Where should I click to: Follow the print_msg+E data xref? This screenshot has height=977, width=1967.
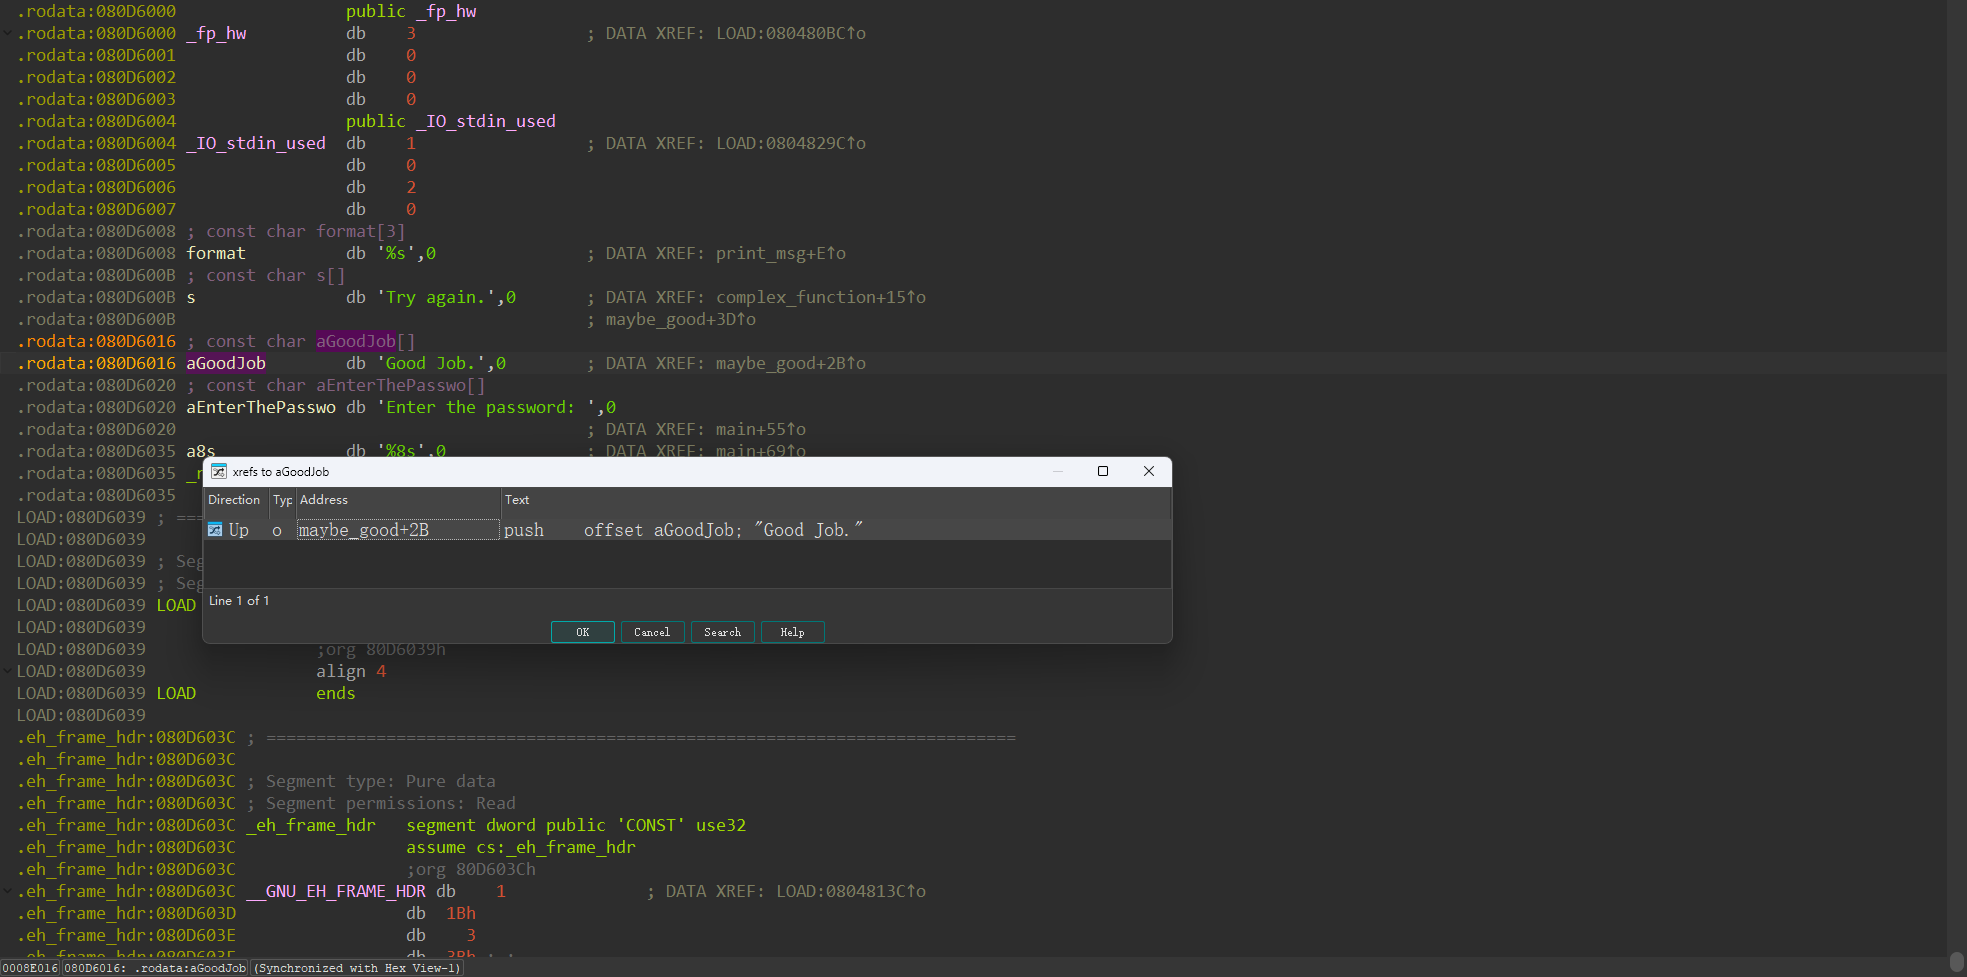pos(781,253)
